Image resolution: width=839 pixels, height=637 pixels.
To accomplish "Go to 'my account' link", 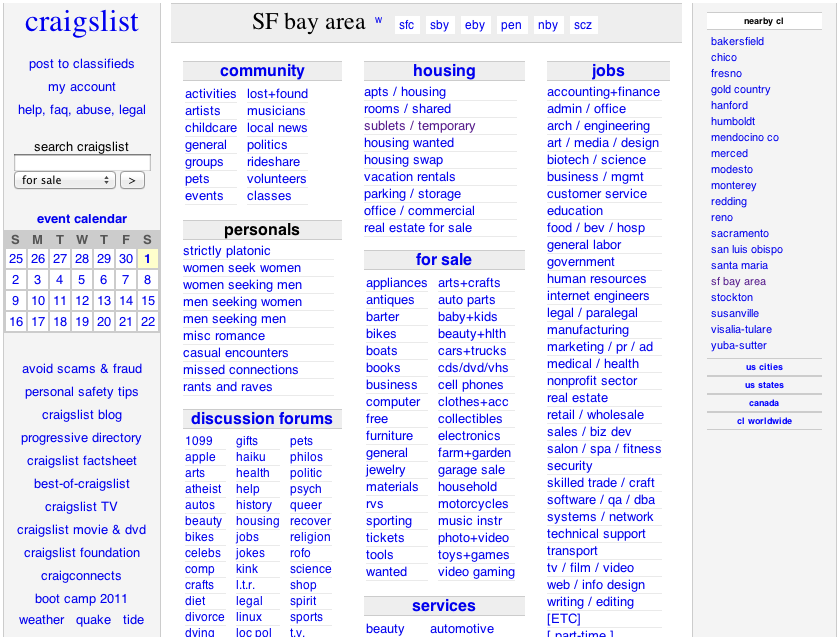I will click(82, 87).
